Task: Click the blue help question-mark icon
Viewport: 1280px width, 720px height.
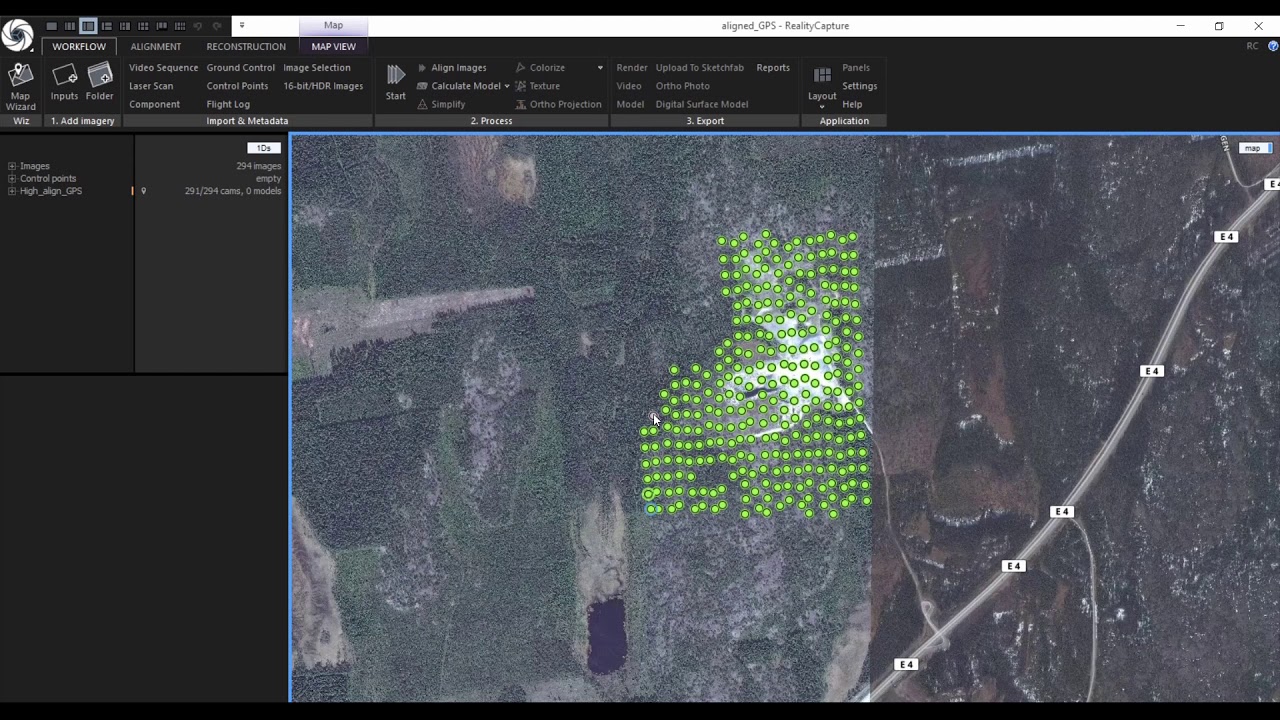Action: pos(1273,46)
